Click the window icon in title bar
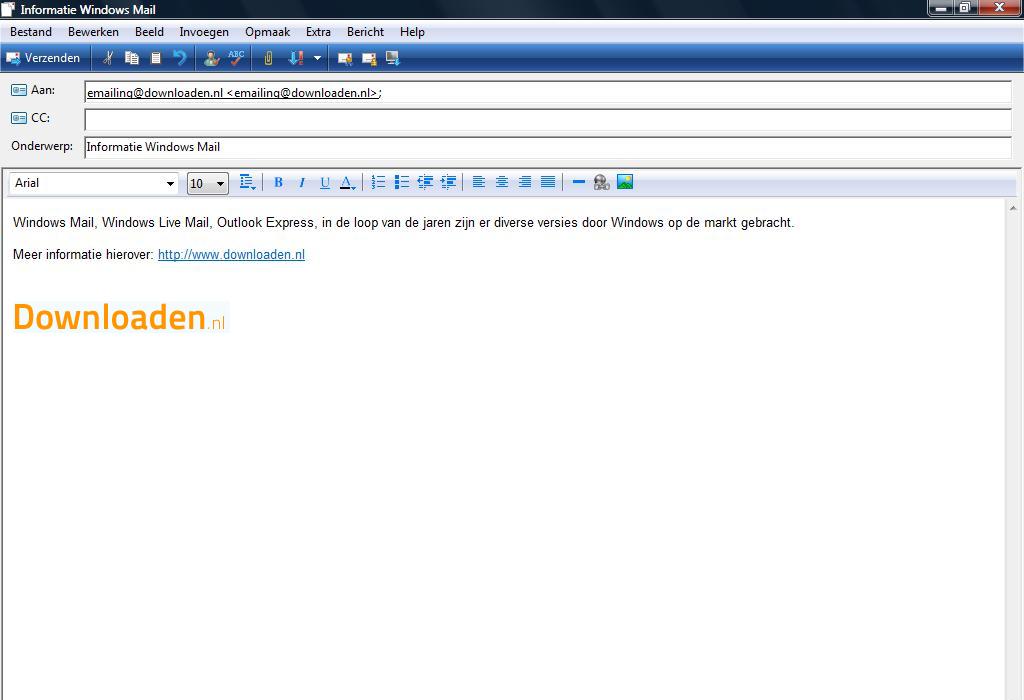The image size is (1024, 700). [x=8, y=9]
